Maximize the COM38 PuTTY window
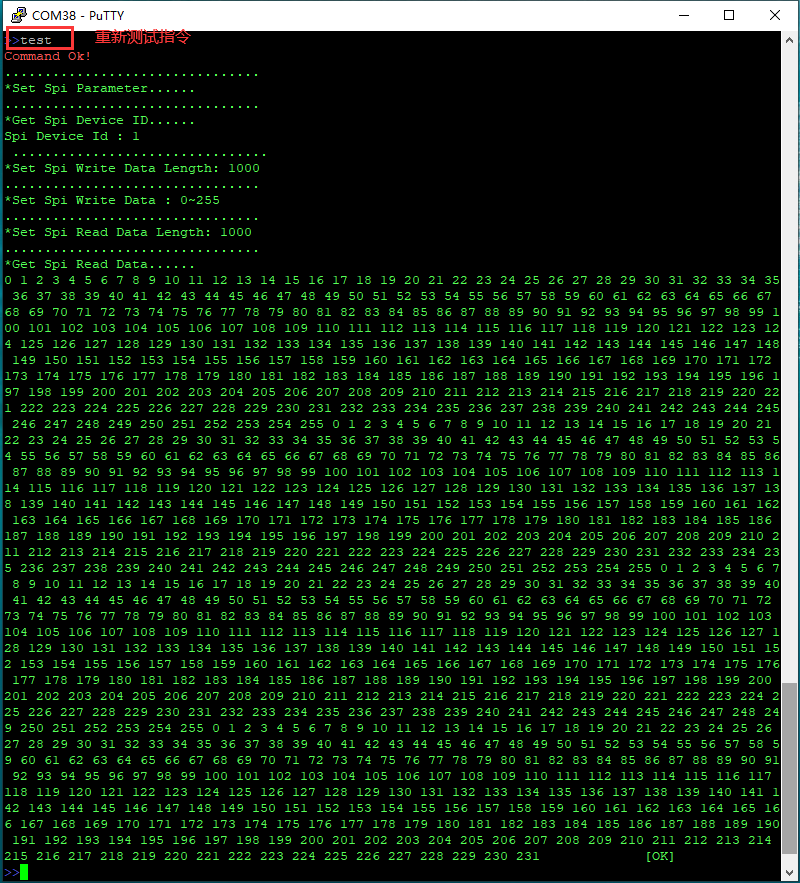Screen dimensions: 800x883 [729, 15]
